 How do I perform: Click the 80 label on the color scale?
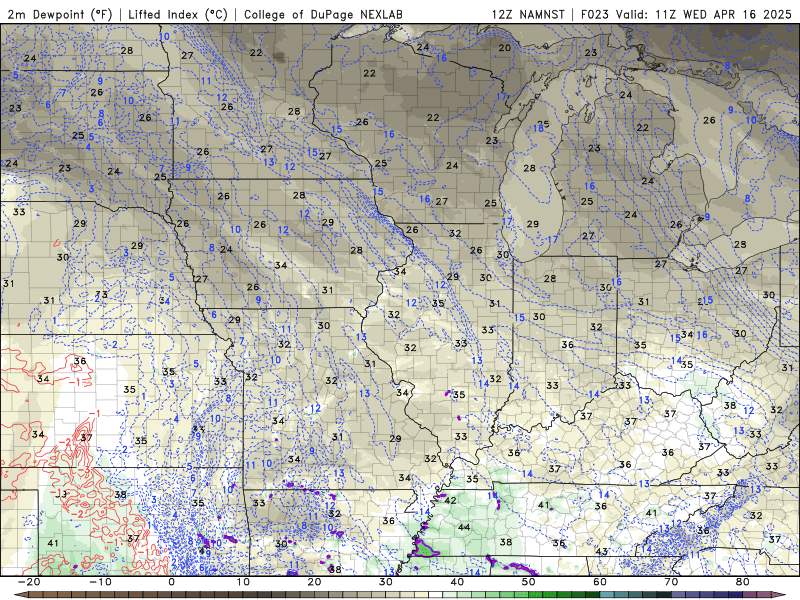pos(743,582)
